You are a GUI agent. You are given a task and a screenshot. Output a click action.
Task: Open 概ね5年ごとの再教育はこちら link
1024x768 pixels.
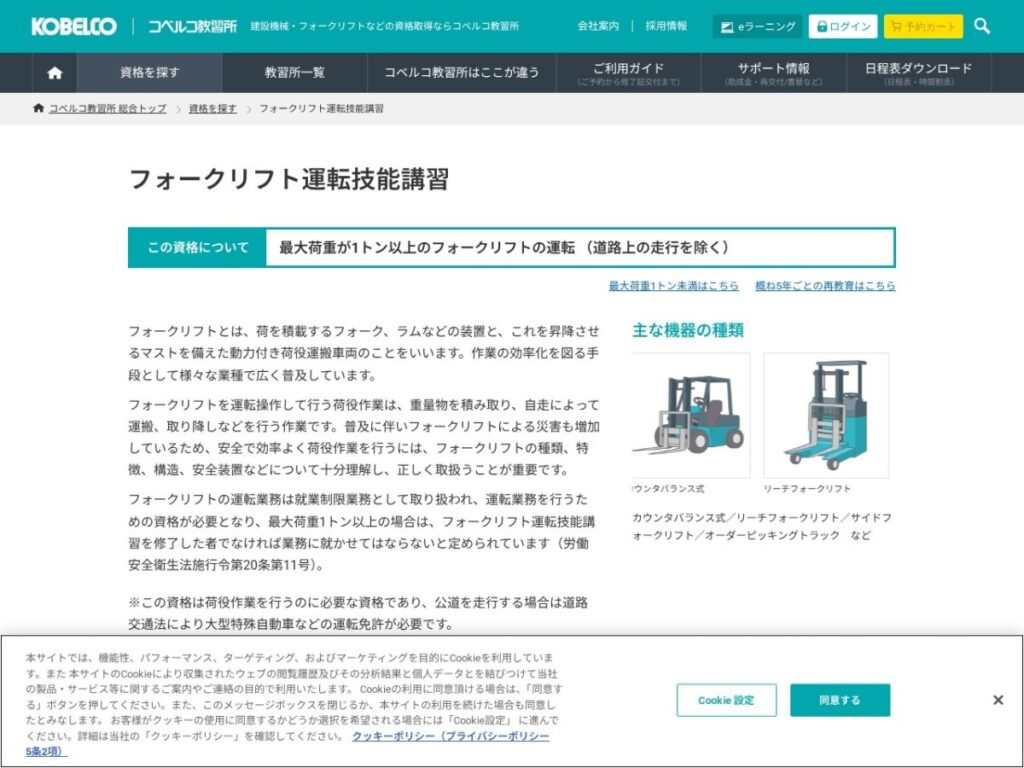coord(825,285)
